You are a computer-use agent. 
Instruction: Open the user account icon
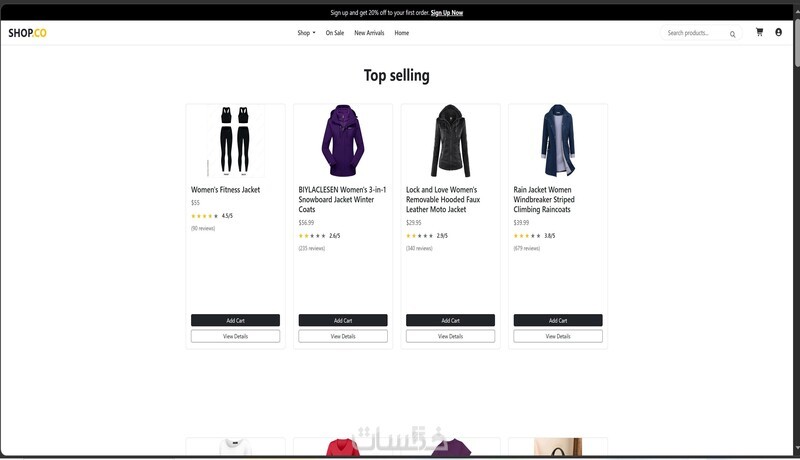pyautogui.click(x=779, y=32)
